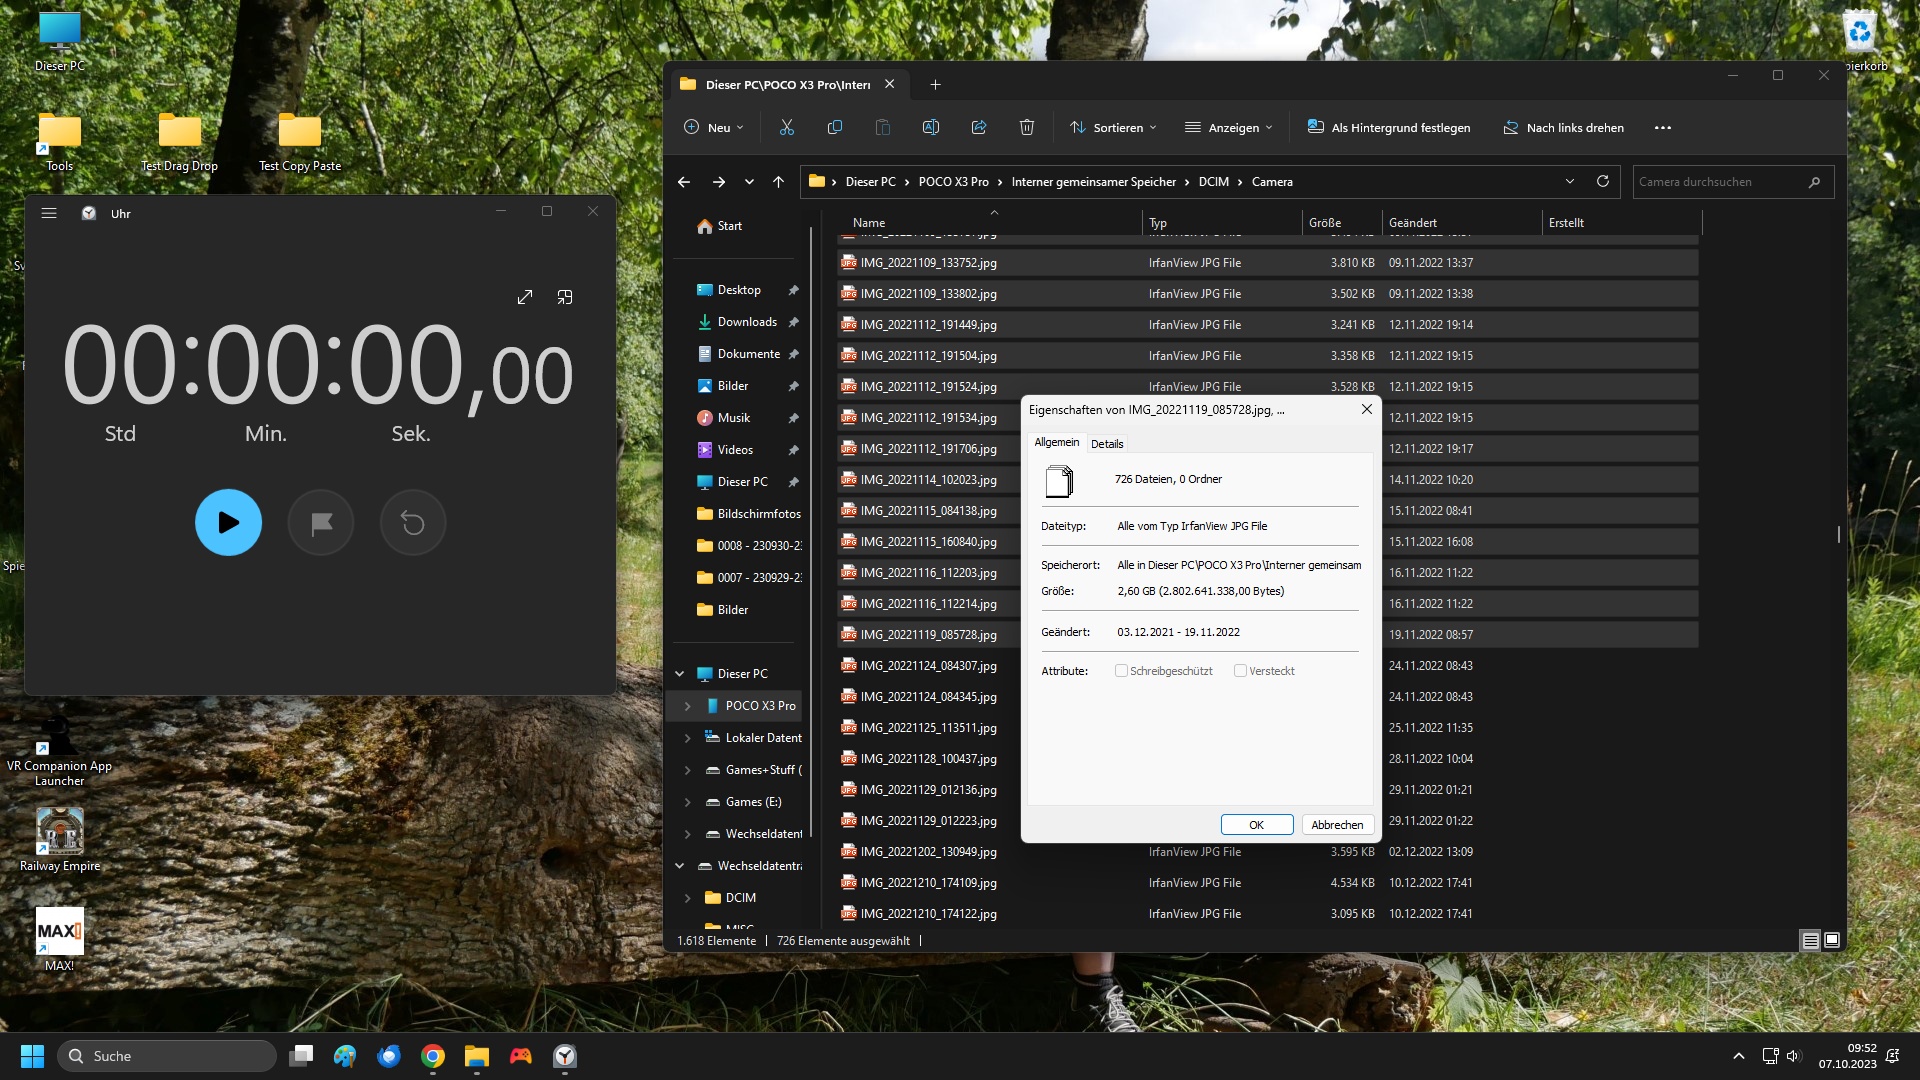Click the Share icon in Explorer toolbar
The width and height of the screenshot is (1920, 1080).
pyautogui.click(x=978, y=127)
